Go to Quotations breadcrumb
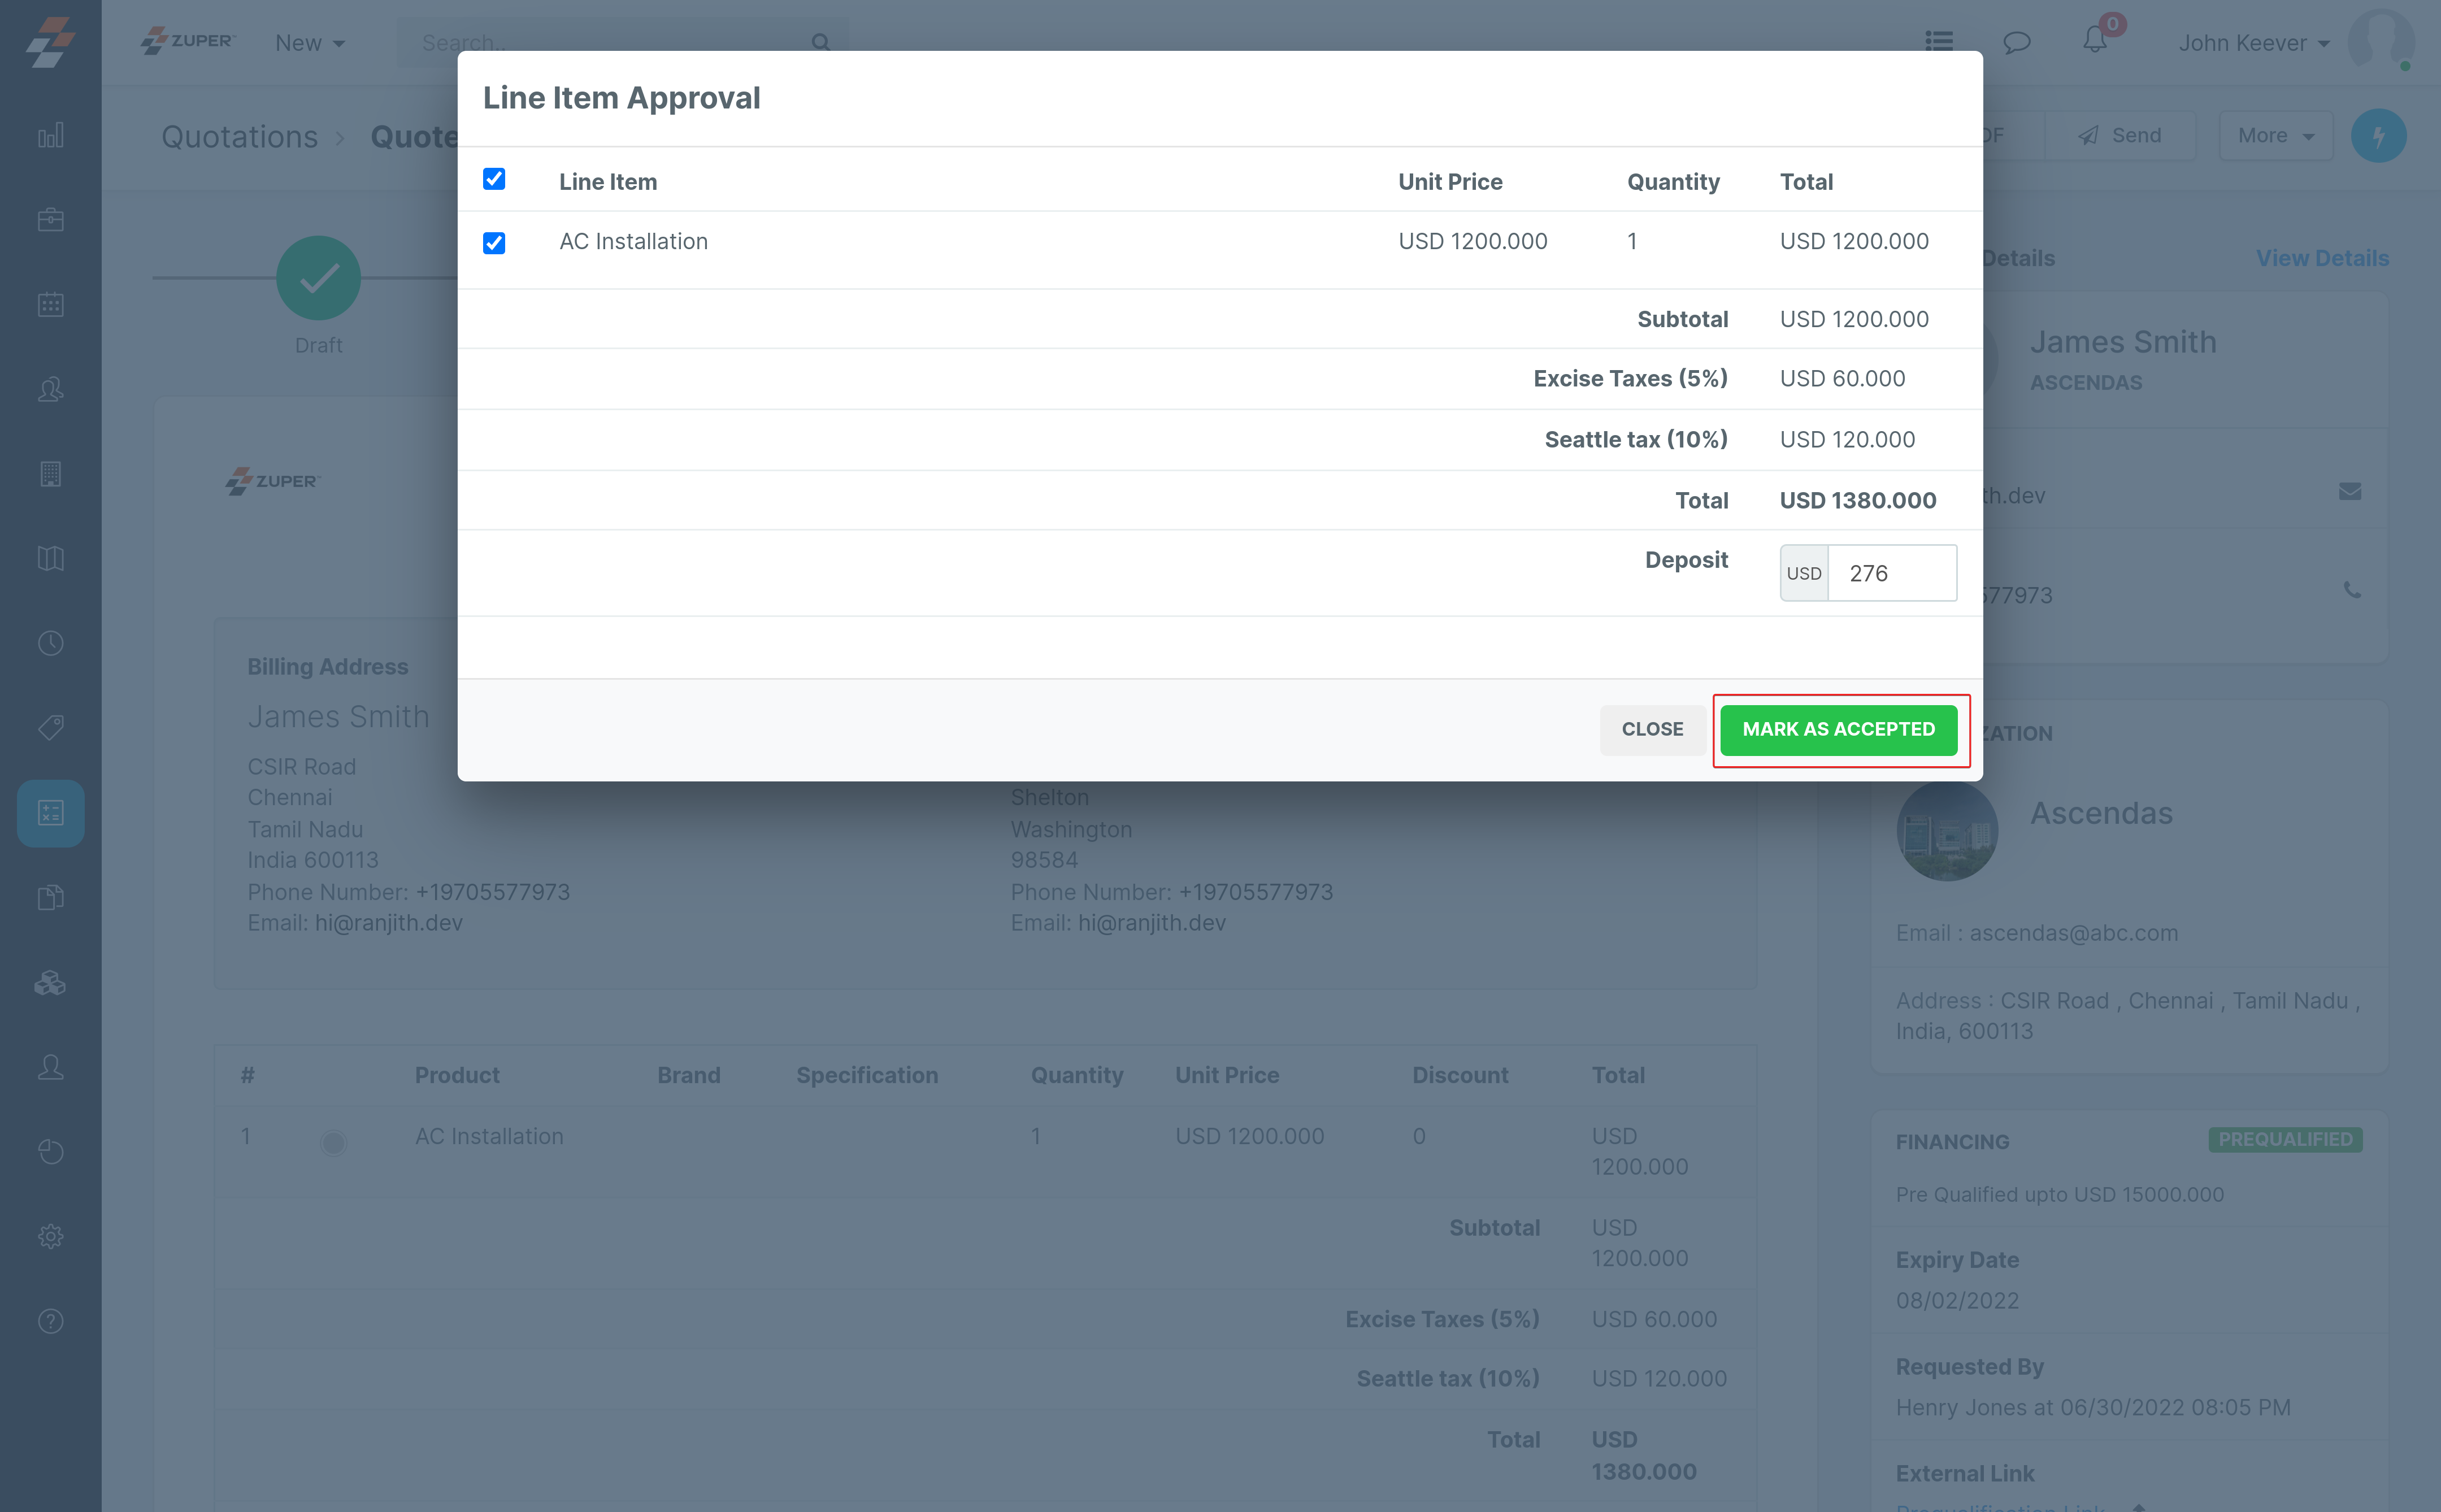Image resolution: width=2441 pixels, height=1512 pixels. coord(240,137)
